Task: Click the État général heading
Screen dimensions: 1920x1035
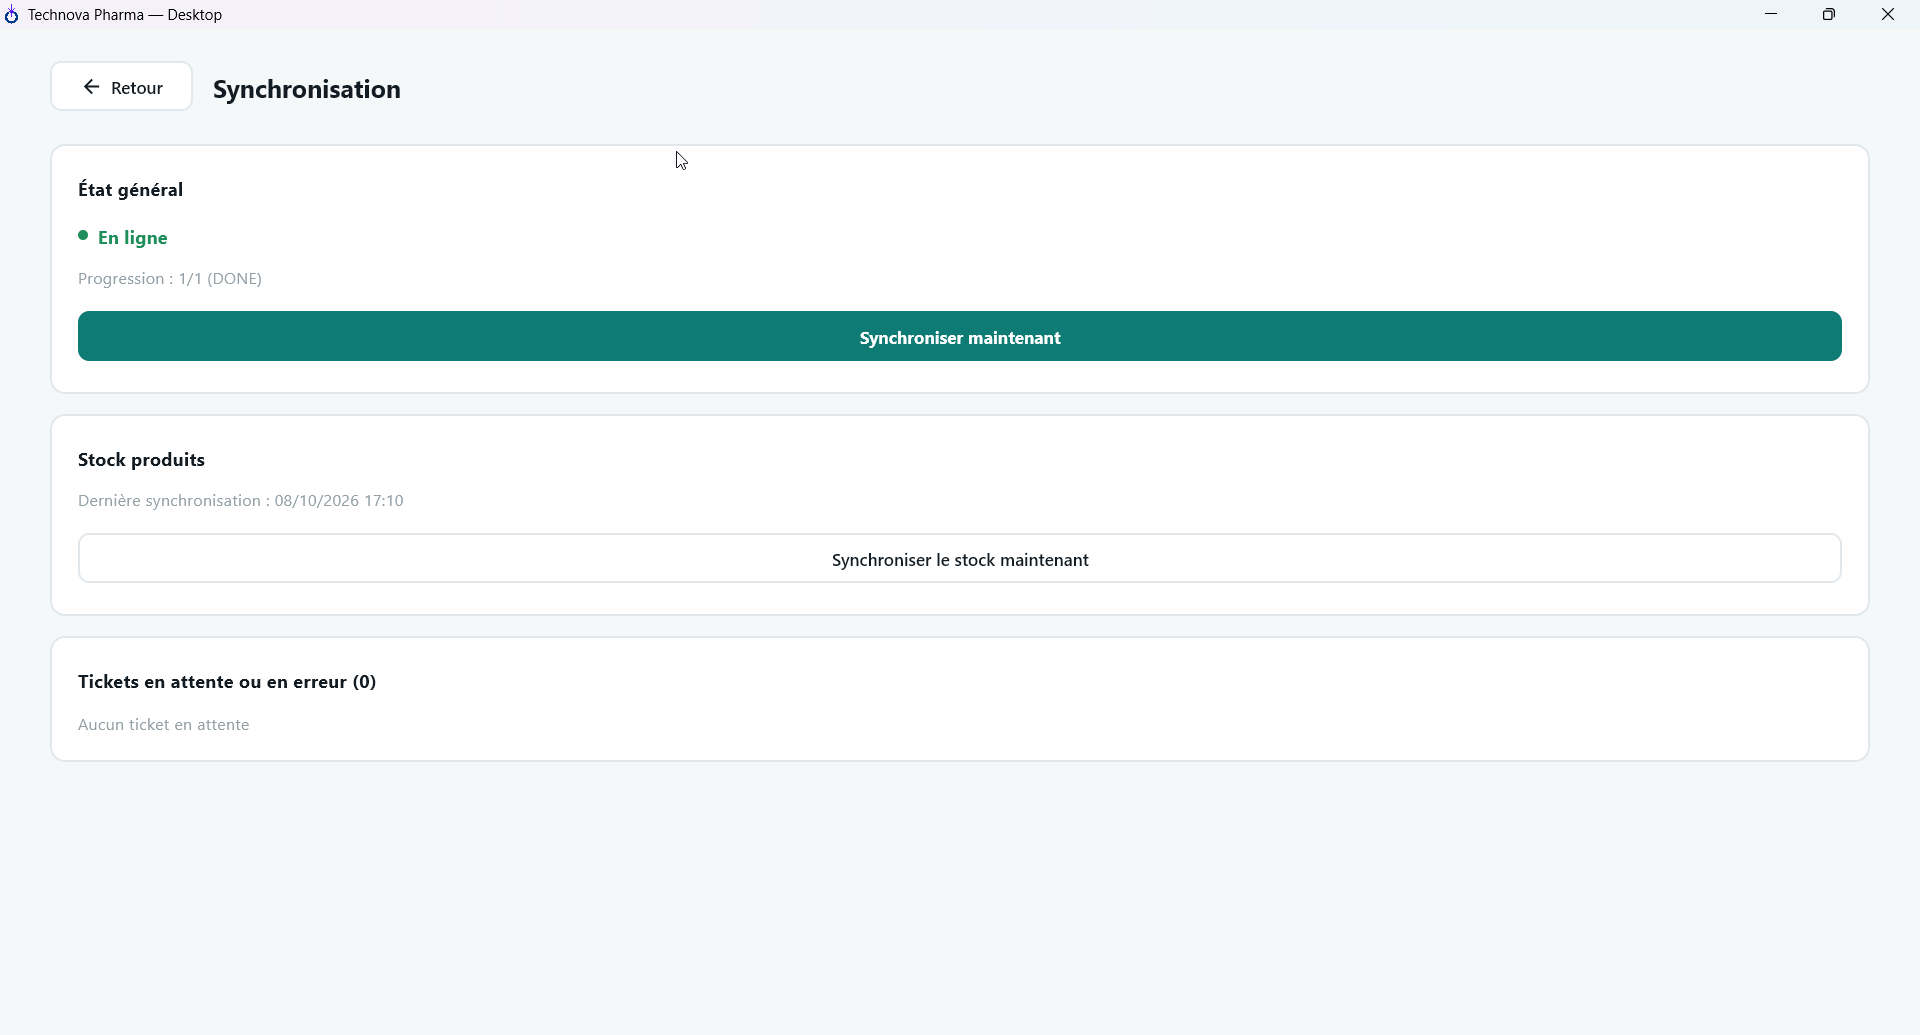Action: coord(131,190)
